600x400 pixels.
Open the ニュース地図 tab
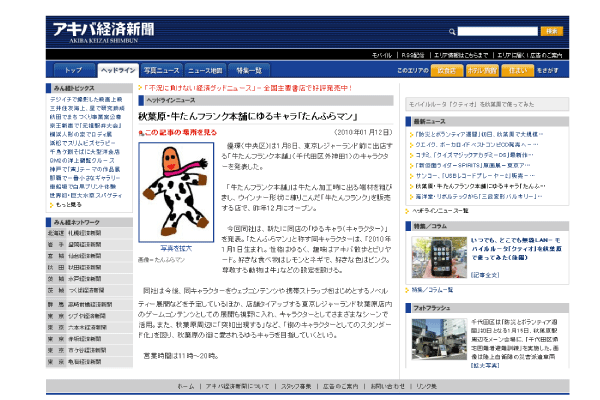[205, 70]
